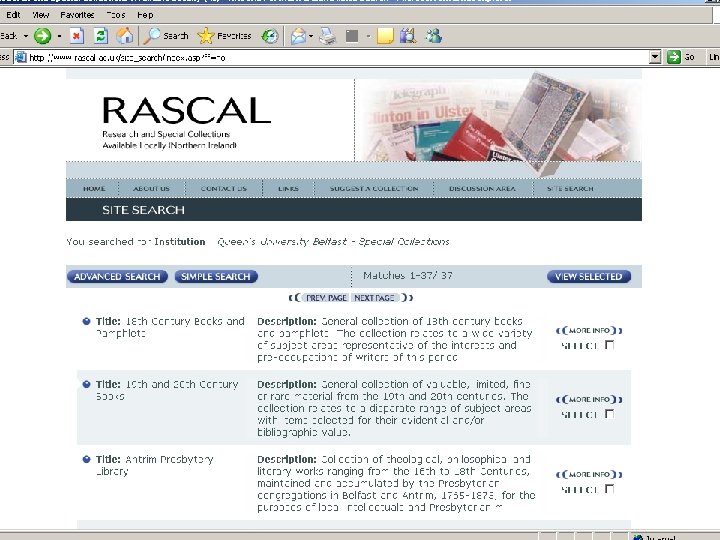The image size is (720, 540).
Task: Click the Internet zone globe in status bar
Action: (638, 537)
